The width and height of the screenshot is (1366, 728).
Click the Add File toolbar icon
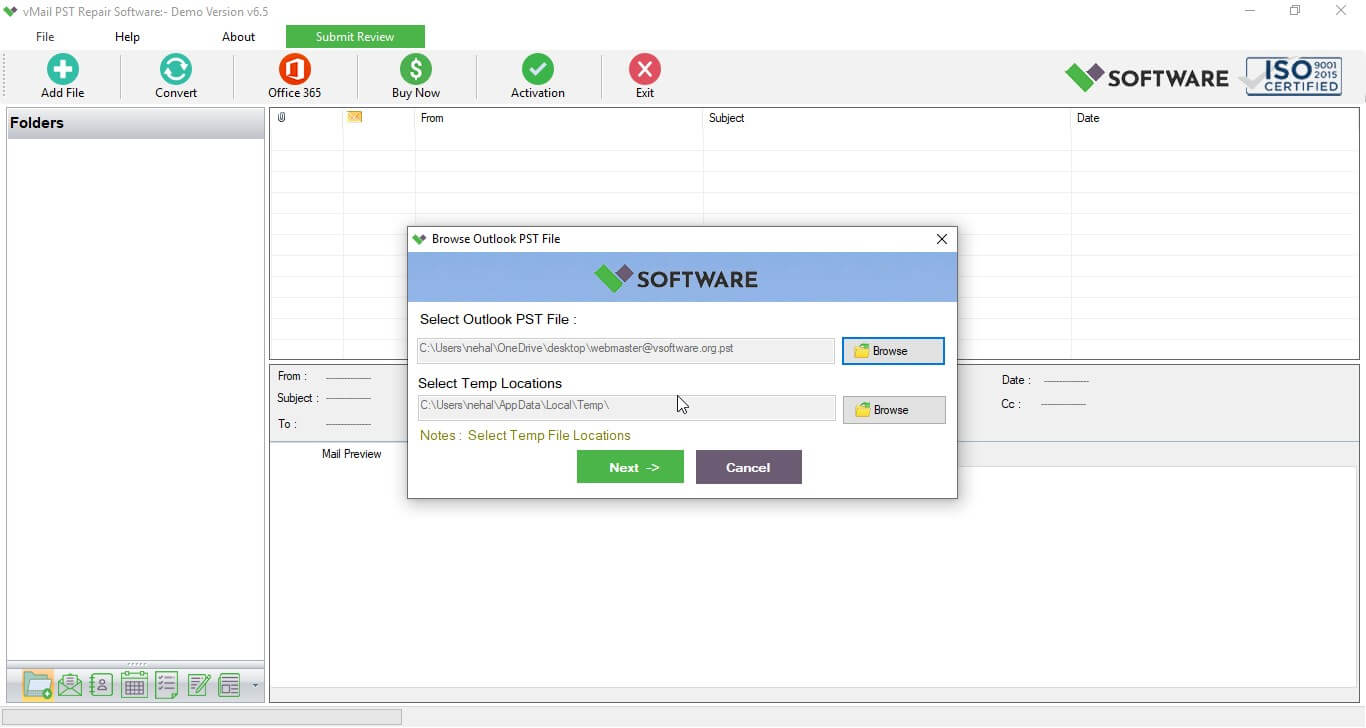(62, 69)
